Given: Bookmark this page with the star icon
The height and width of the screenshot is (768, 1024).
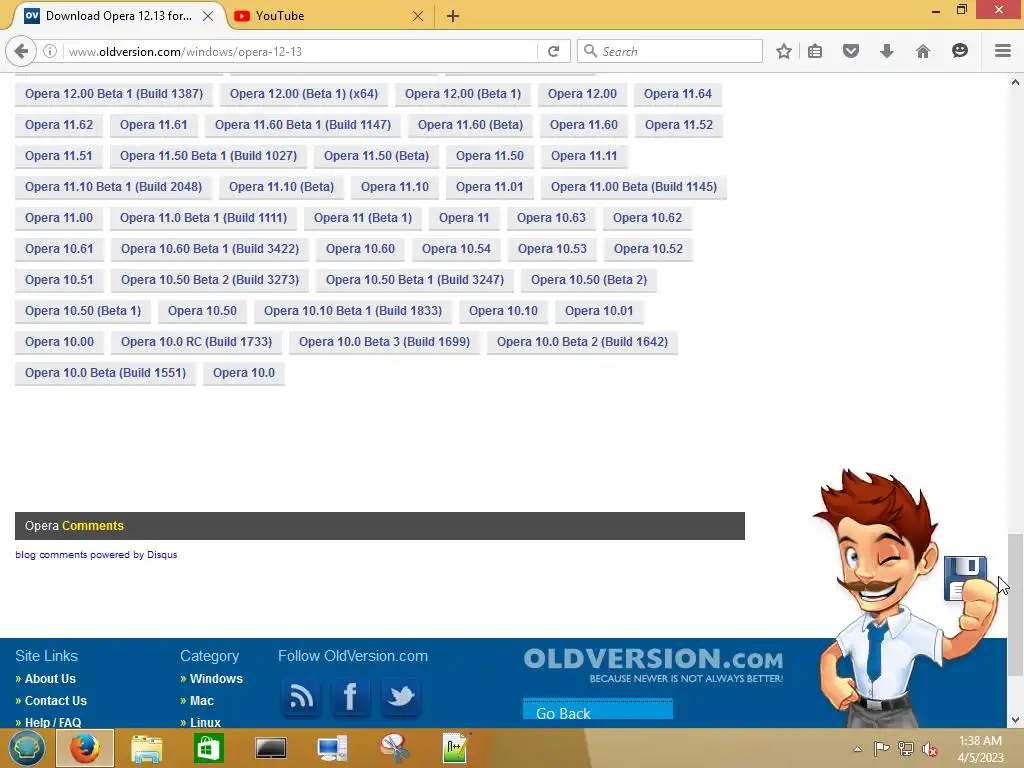Looking at the screenshot, I should [784, 51].
